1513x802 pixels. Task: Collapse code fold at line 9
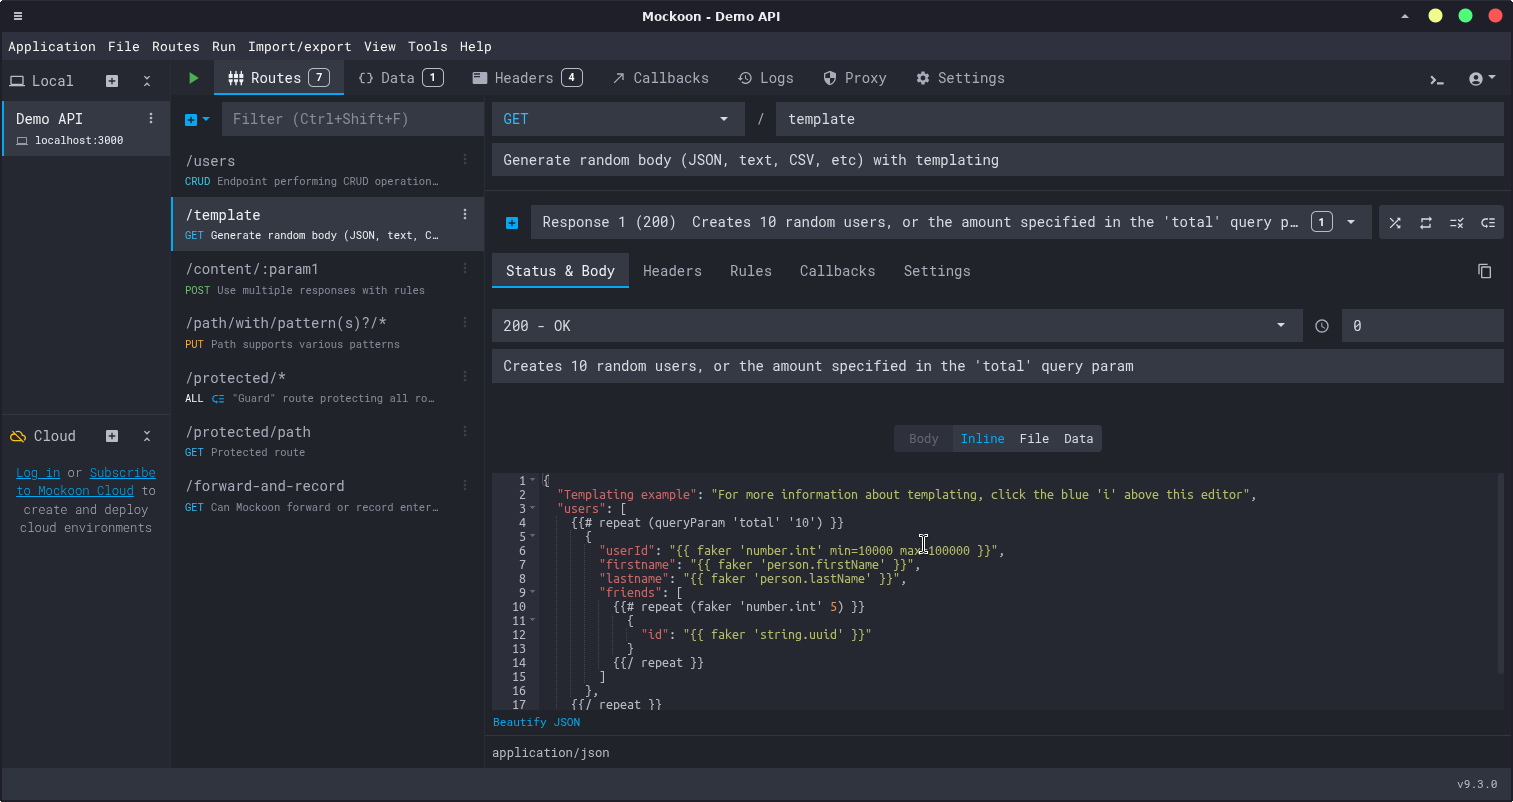tap(534, 593)
